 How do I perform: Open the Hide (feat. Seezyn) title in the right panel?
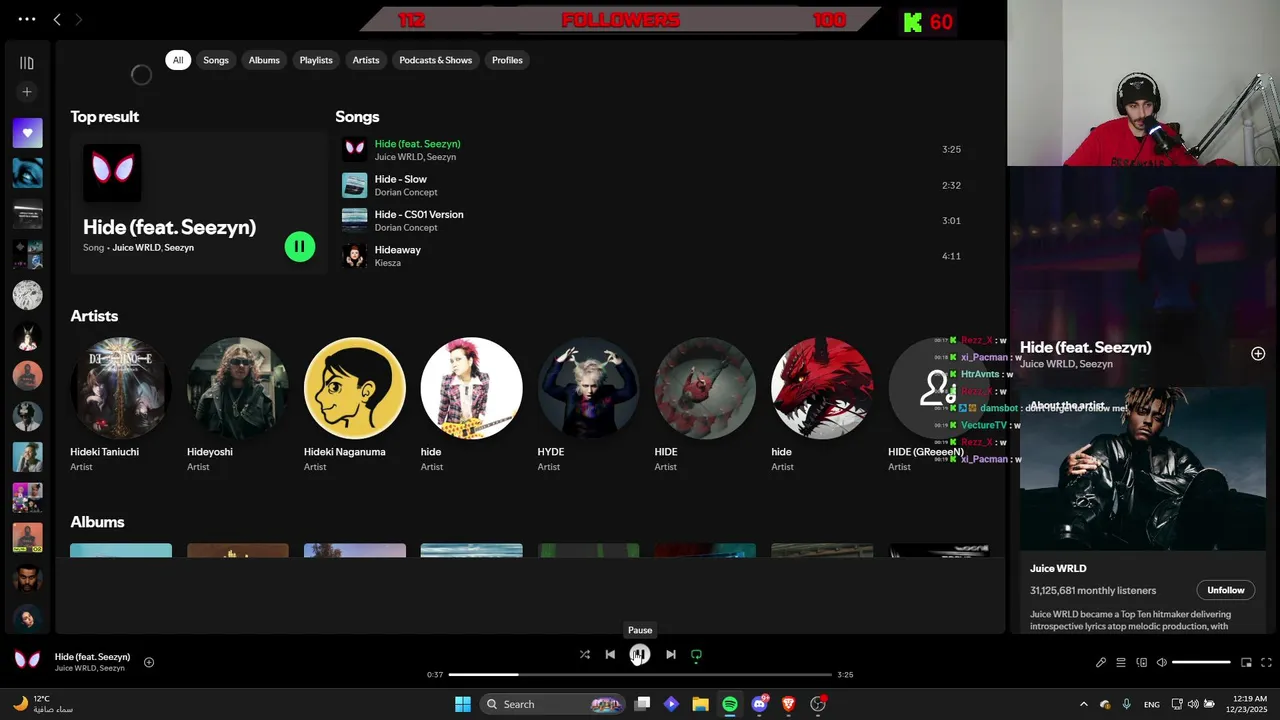point(1085,347)
